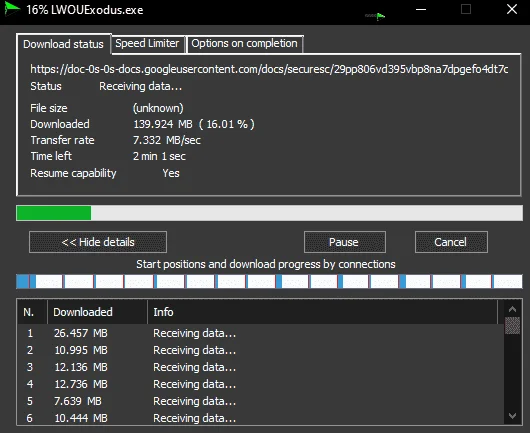Open the Options on completion tab

245,44
